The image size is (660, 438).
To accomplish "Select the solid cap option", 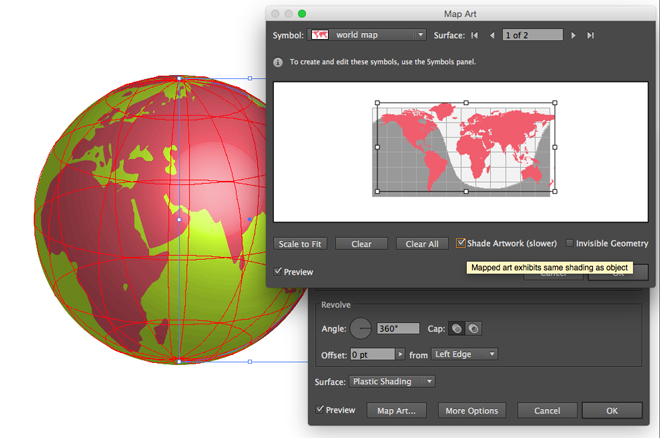I will (457, 329).
